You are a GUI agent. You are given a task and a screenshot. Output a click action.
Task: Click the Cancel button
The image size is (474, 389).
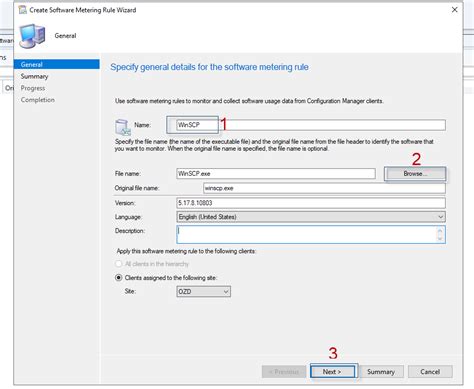[430, 372]
